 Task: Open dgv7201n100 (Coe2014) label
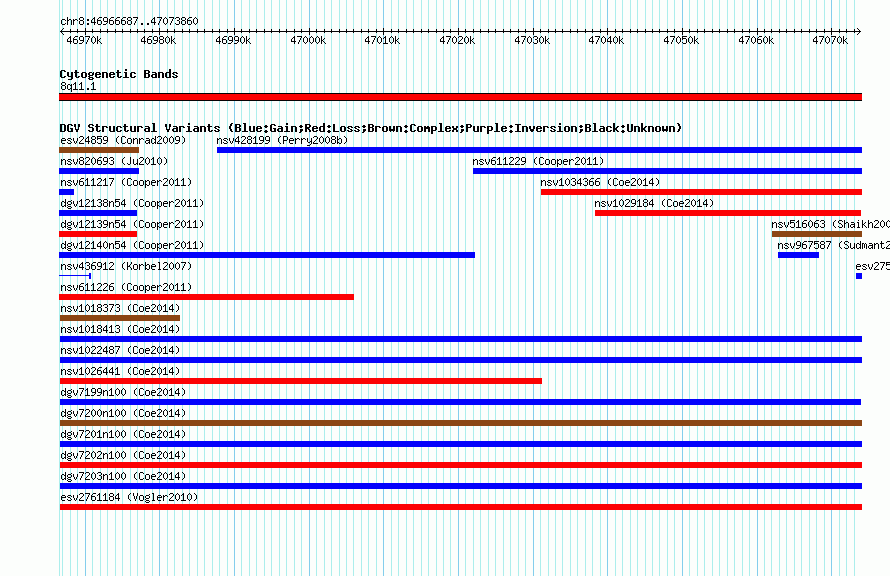[x=123, y=434]
